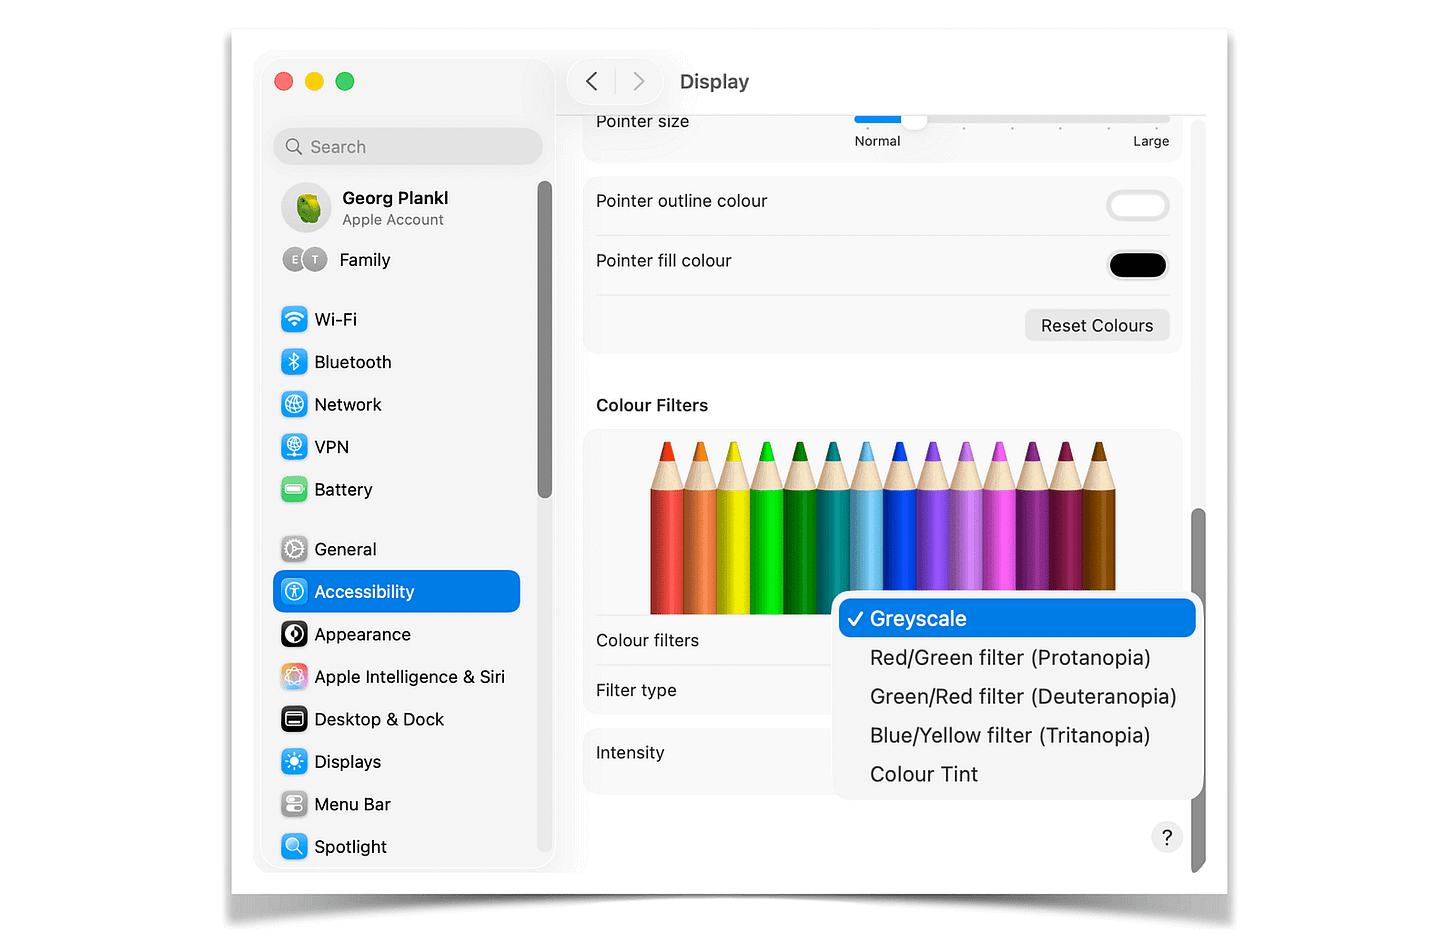Viewport: 1456px width, 944px height.
Task: Click the Filter type label
Action: 636,690
